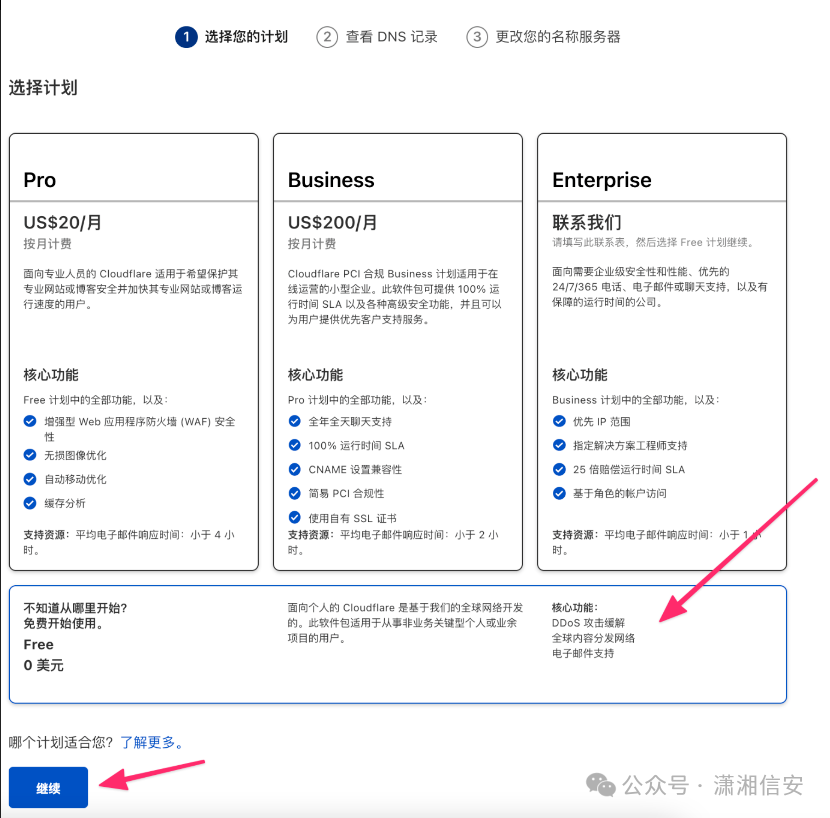Click the checkmark beside 无损图像优化
This screenshot has height=818, width=830.
coord(30,455)
